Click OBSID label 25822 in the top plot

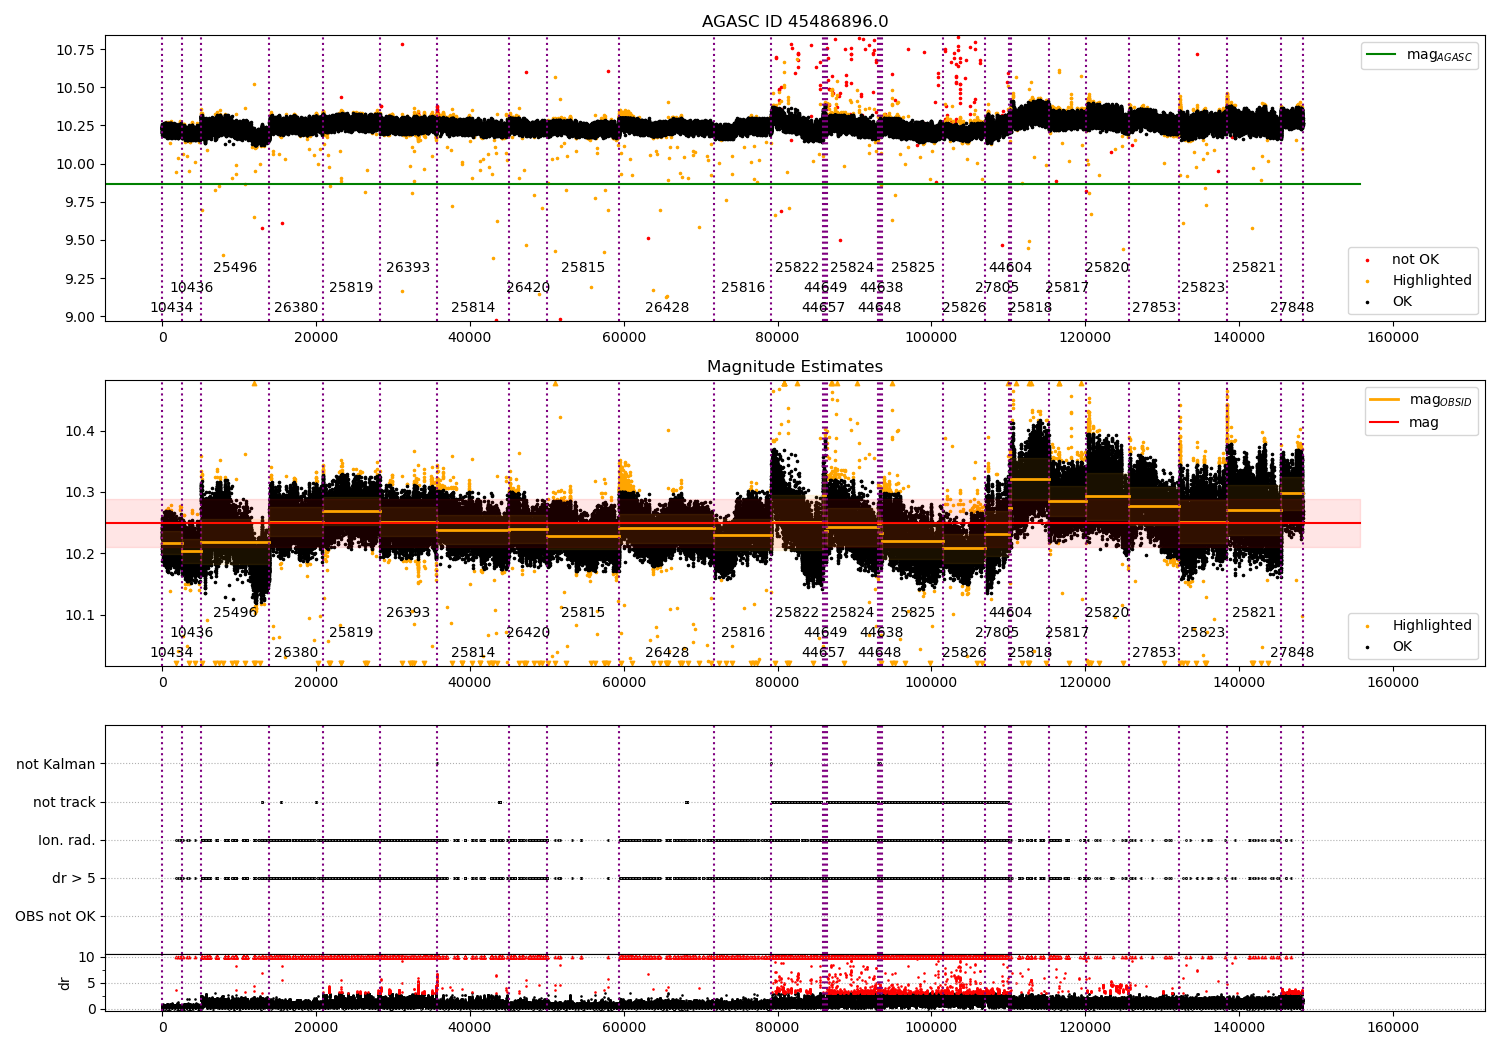pyautogui.click(x=797, y=268)
